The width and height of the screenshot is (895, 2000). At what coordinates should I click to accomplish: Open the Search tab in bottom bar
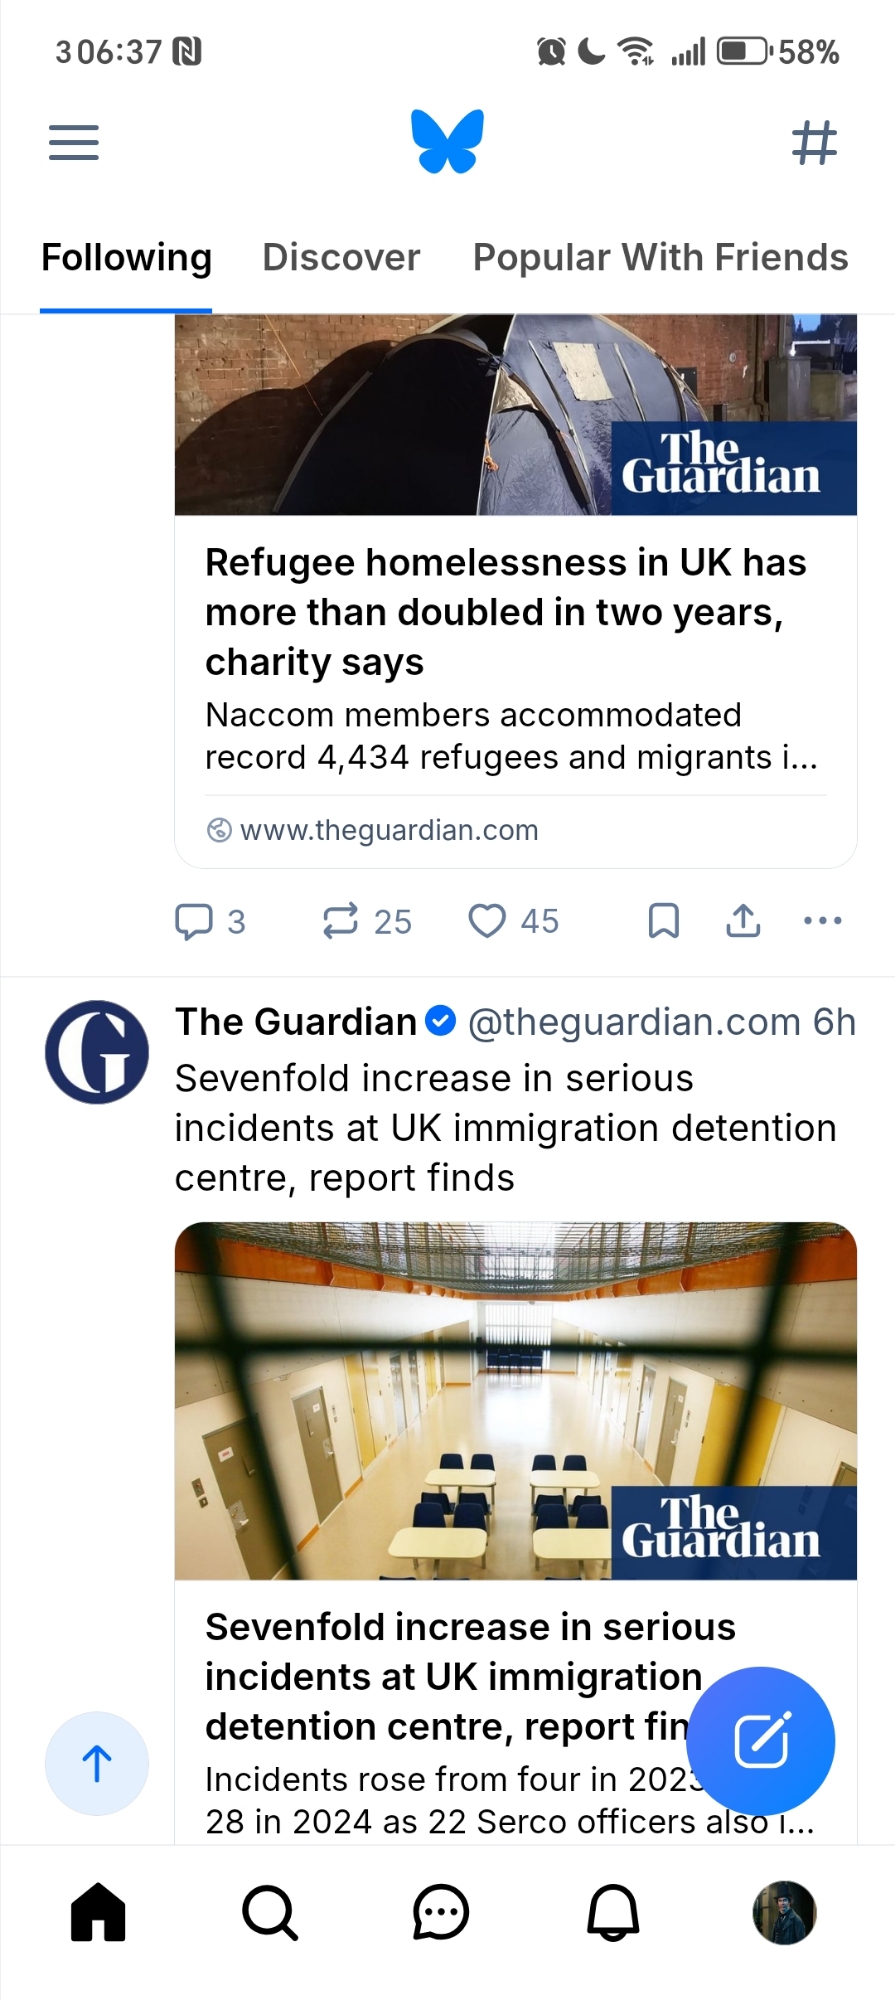coord(270,1913)
